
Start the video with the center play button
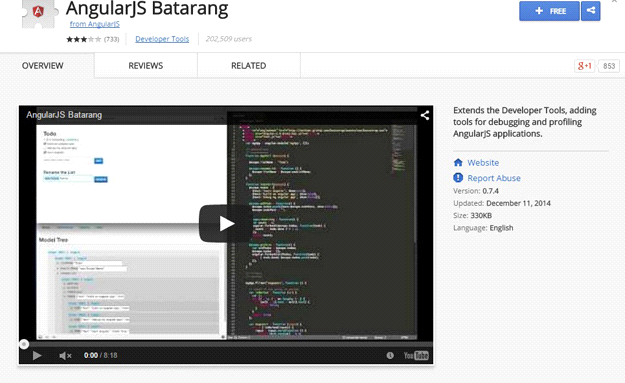(x=226, y=224)
